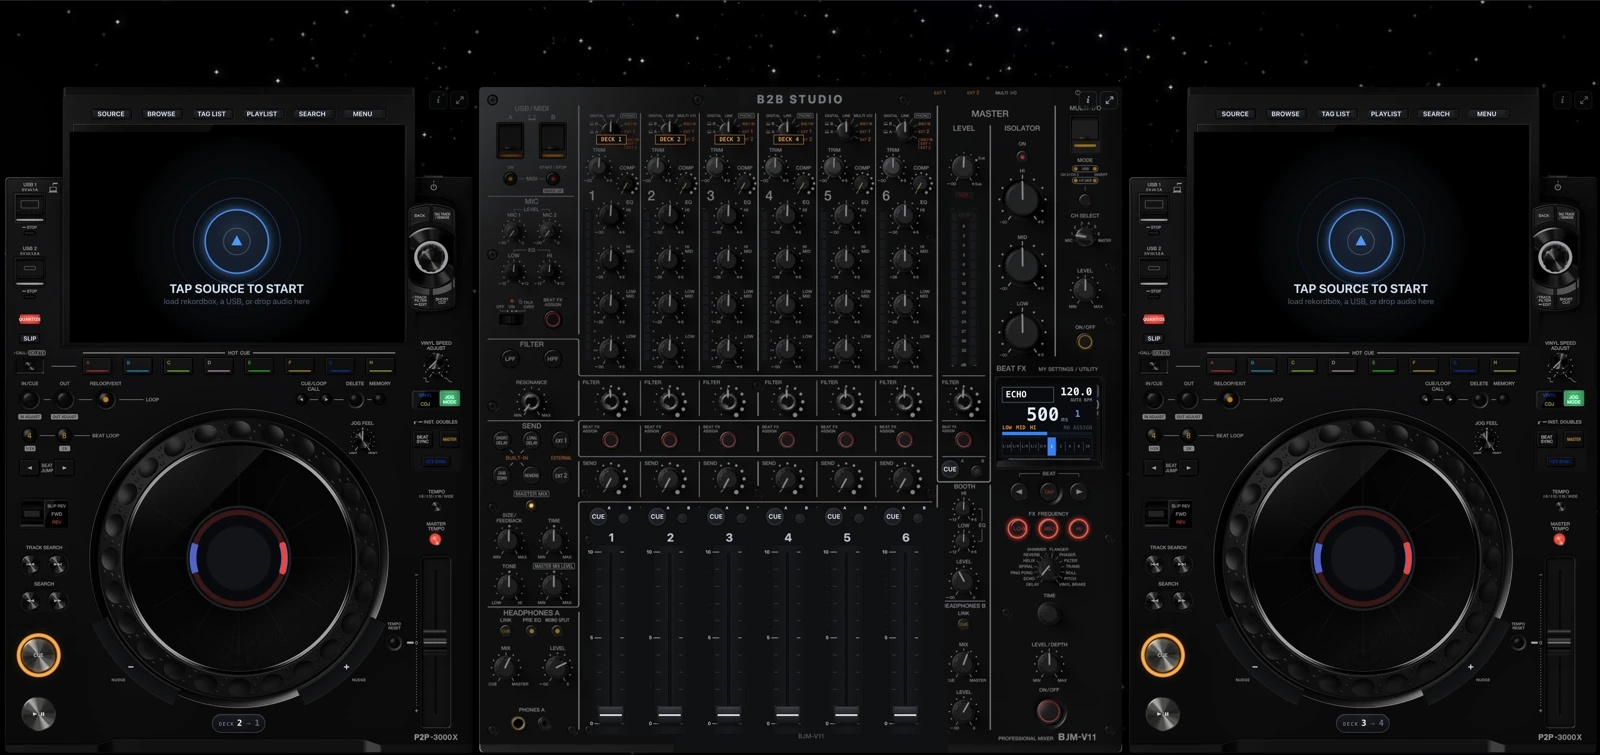Toggle BEAT SYNC on the left deck
This screenshot has height=755, width=1600.
point(424,439)
